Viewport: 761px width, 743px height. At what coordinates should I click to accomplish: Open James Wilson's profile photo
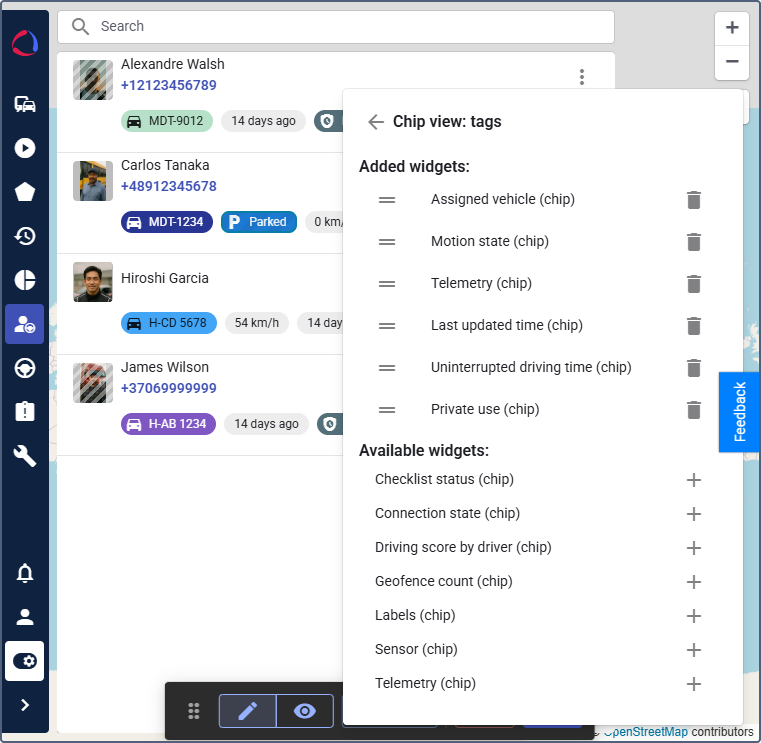pyautogui.click(x=93, y=382)
